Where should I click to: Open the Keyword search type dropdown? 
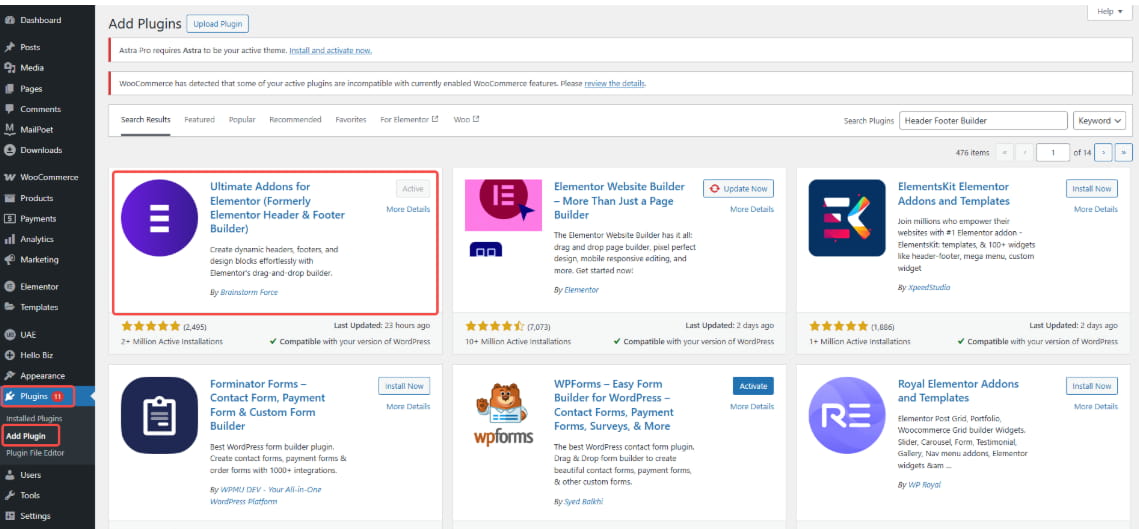(1099, 121)
